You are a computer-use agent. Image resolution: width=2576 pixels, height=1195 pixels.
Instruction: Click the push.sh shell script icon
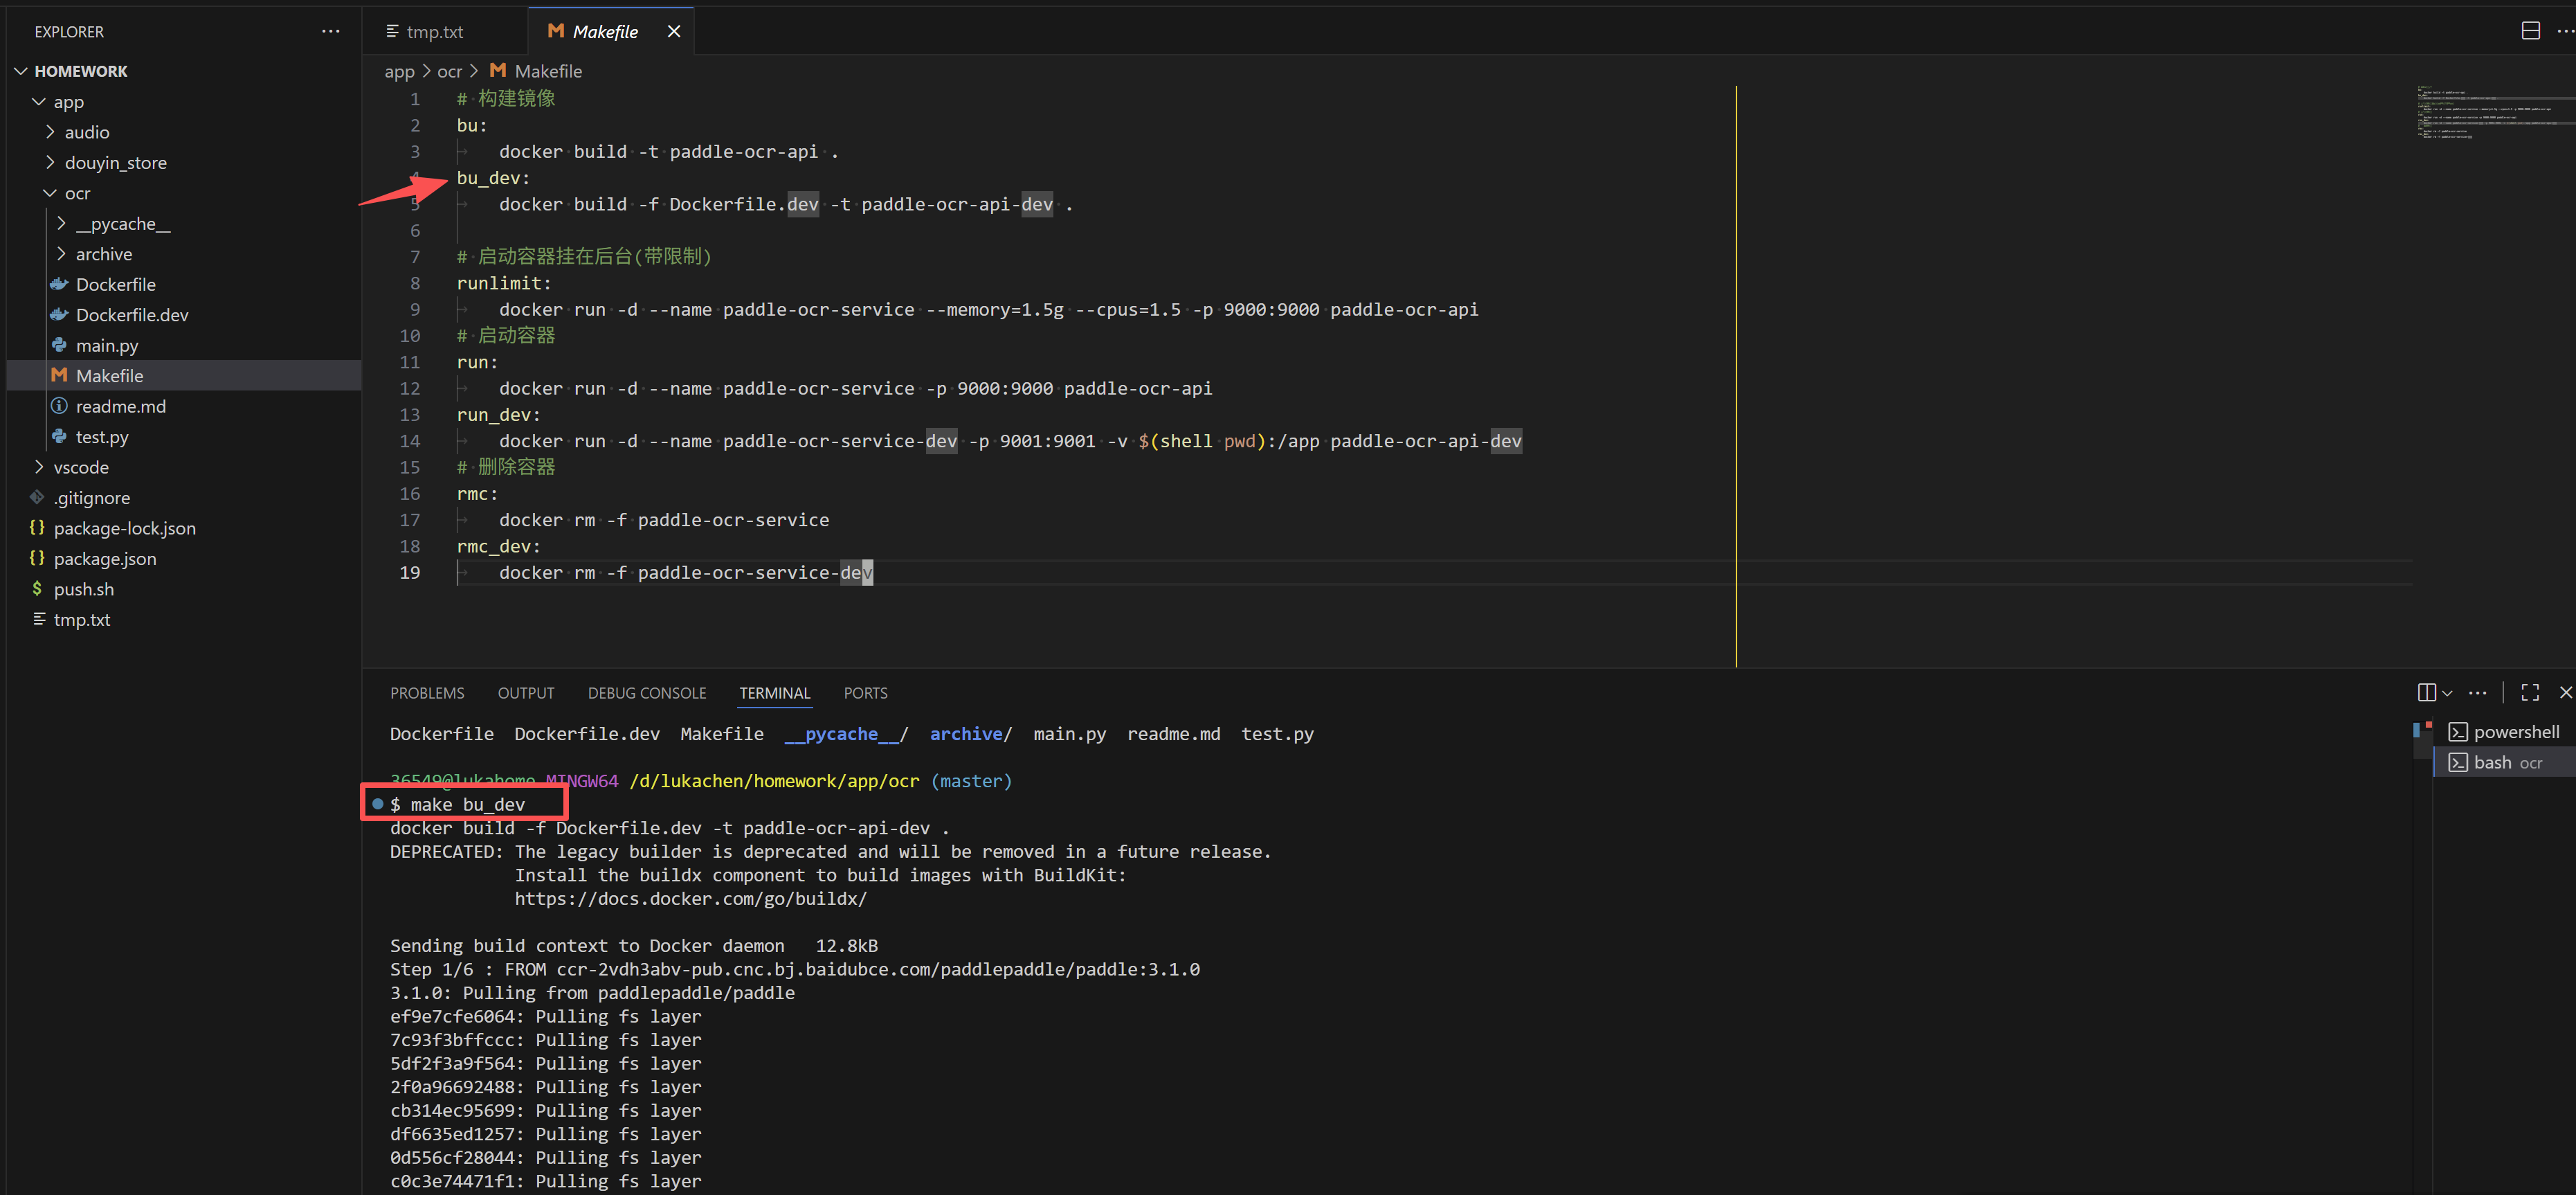coord(37,588)
